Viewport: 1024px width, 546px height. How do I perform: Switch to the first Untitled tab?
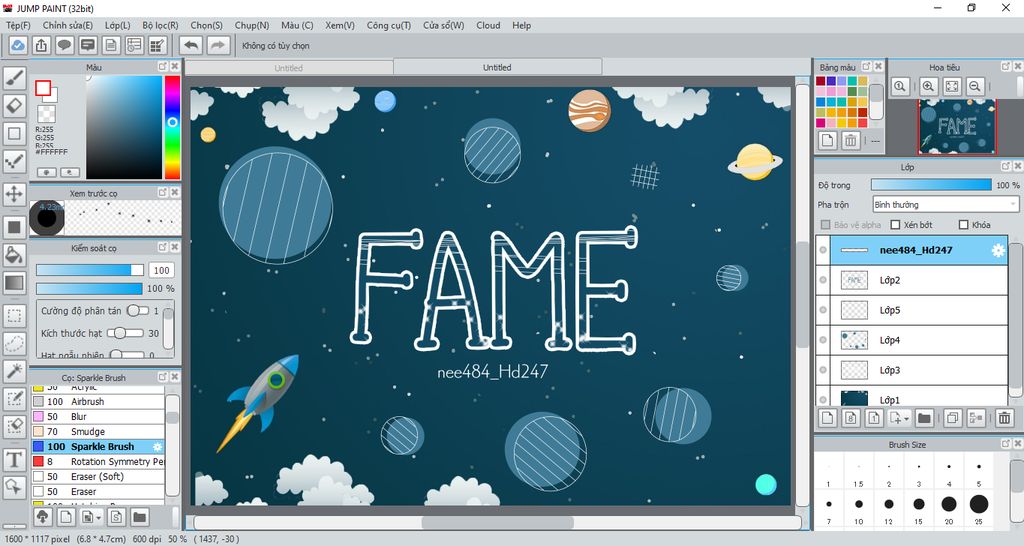pos(289,68)
